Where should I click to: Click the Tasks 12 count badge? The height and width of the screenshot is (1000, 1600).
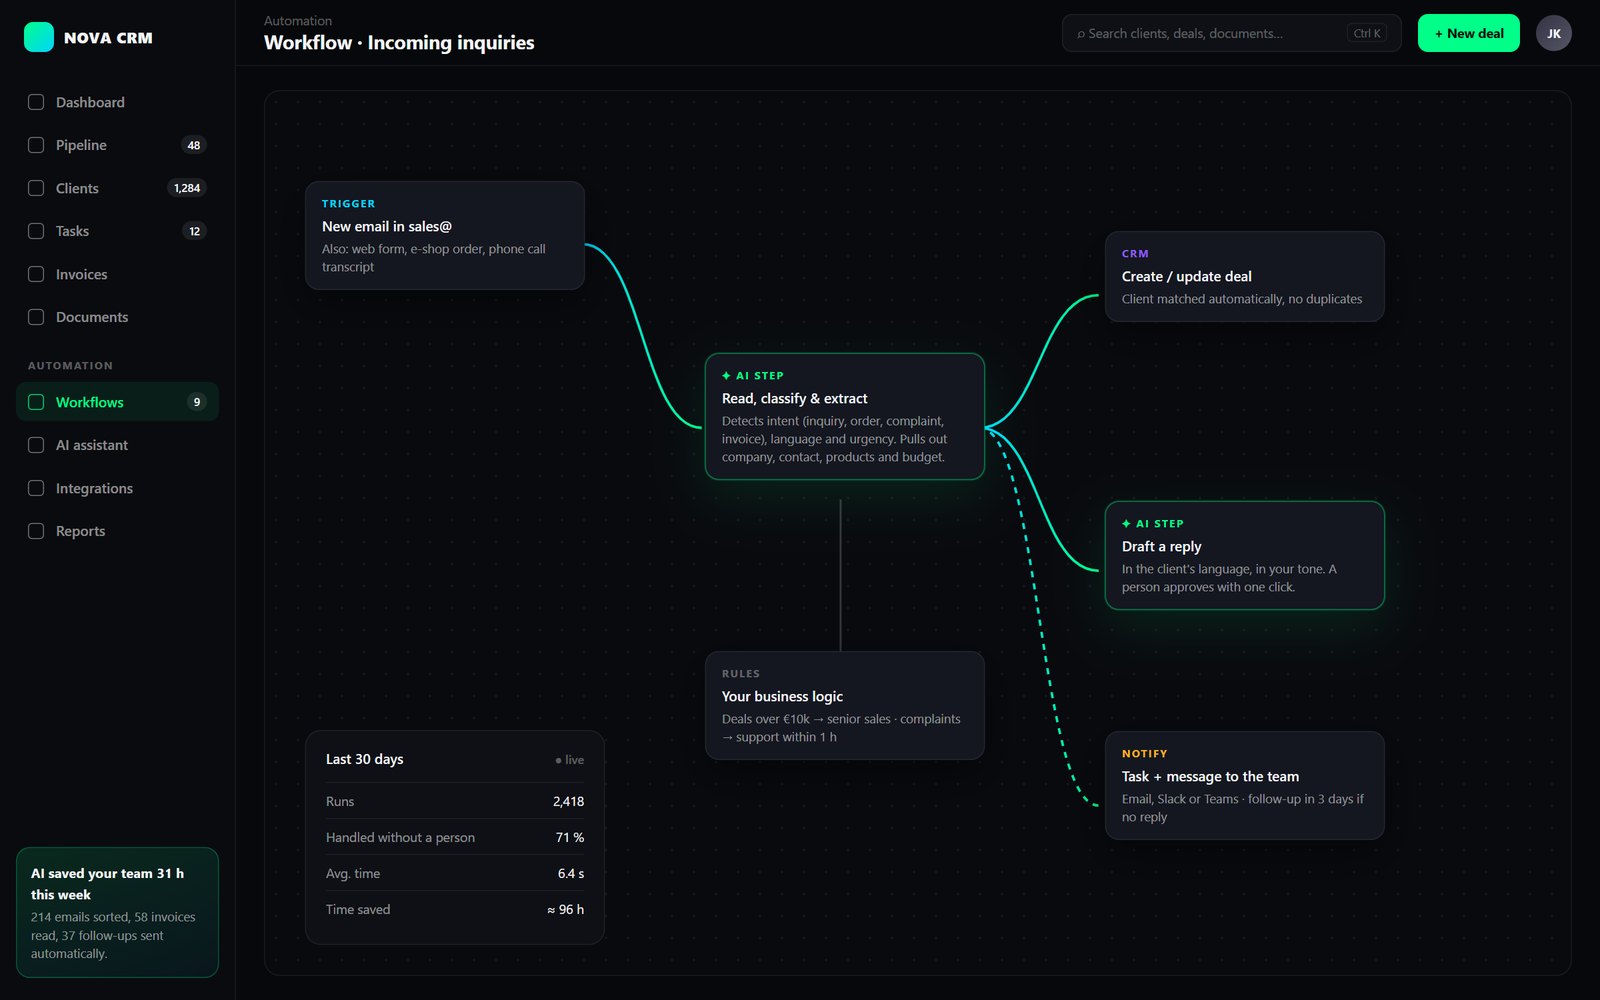tap(195, 231)
